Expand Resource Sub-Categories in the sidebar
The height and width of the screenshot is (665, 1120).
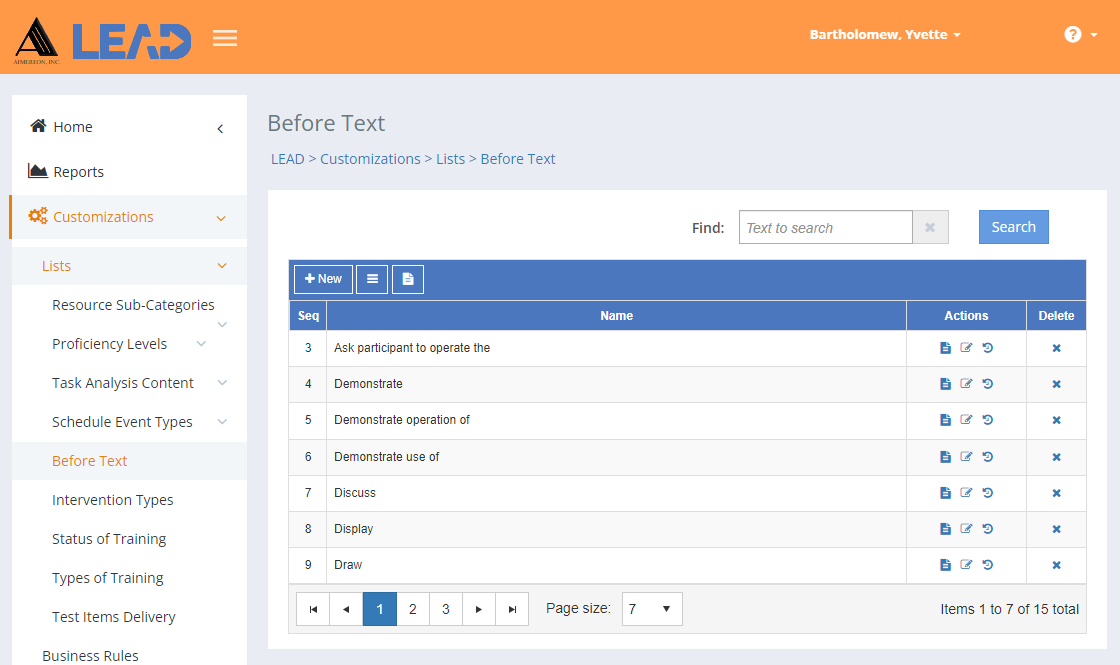pyautogui.click(x=222, y=324)
